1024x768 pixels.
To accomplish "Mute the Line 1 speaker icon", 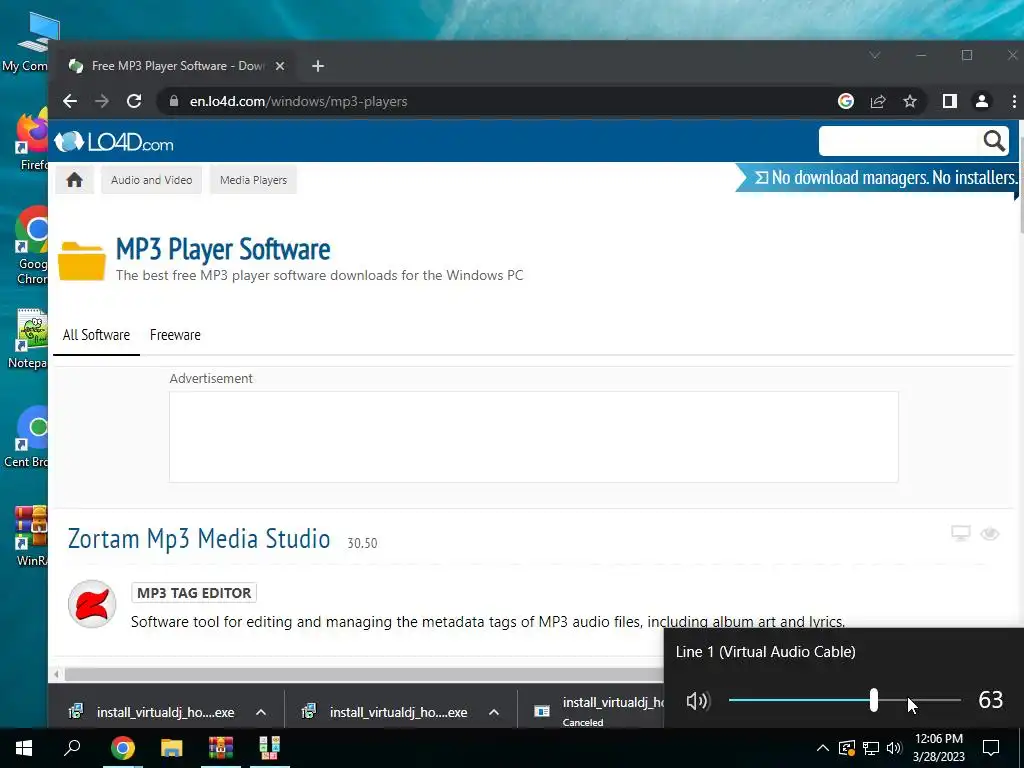I will 697,701.
